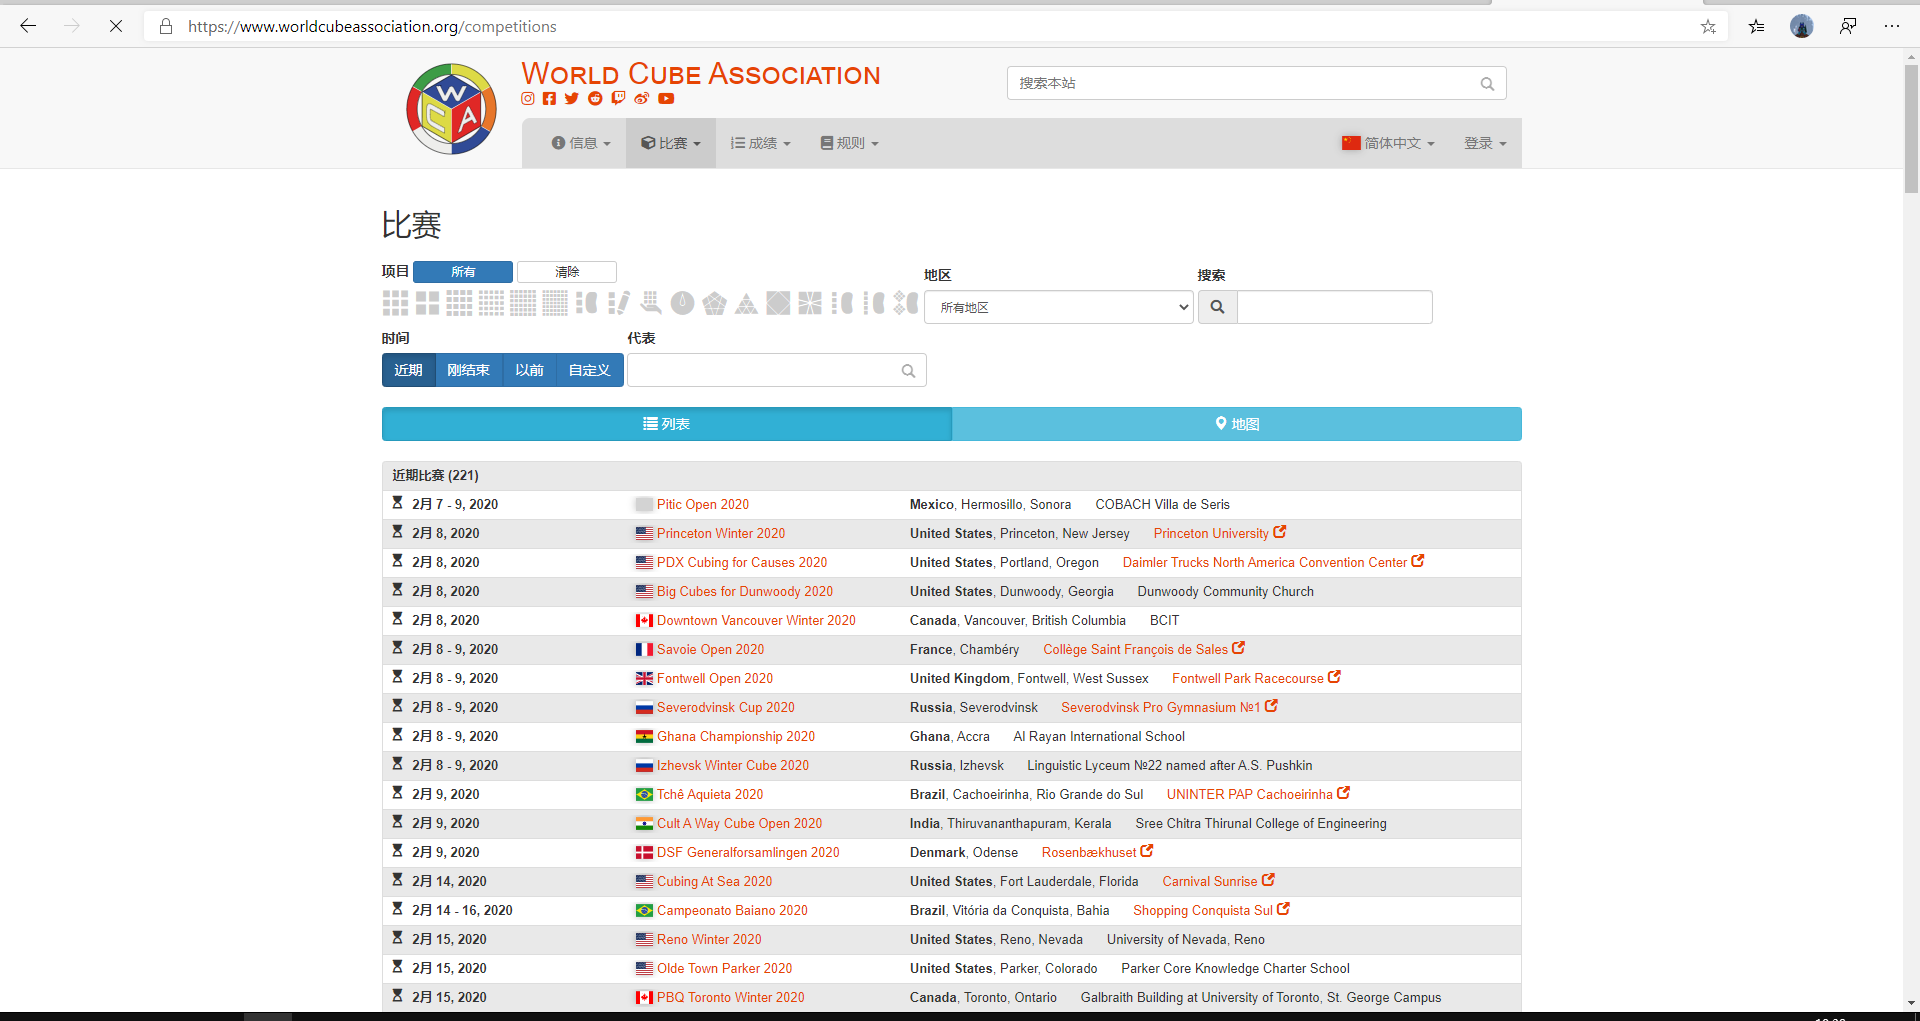The height and width of the screenshot is (1021, 1920).
Task: Open Ghana Championship 2020 competition link
Action: click(x=736, y=736)
